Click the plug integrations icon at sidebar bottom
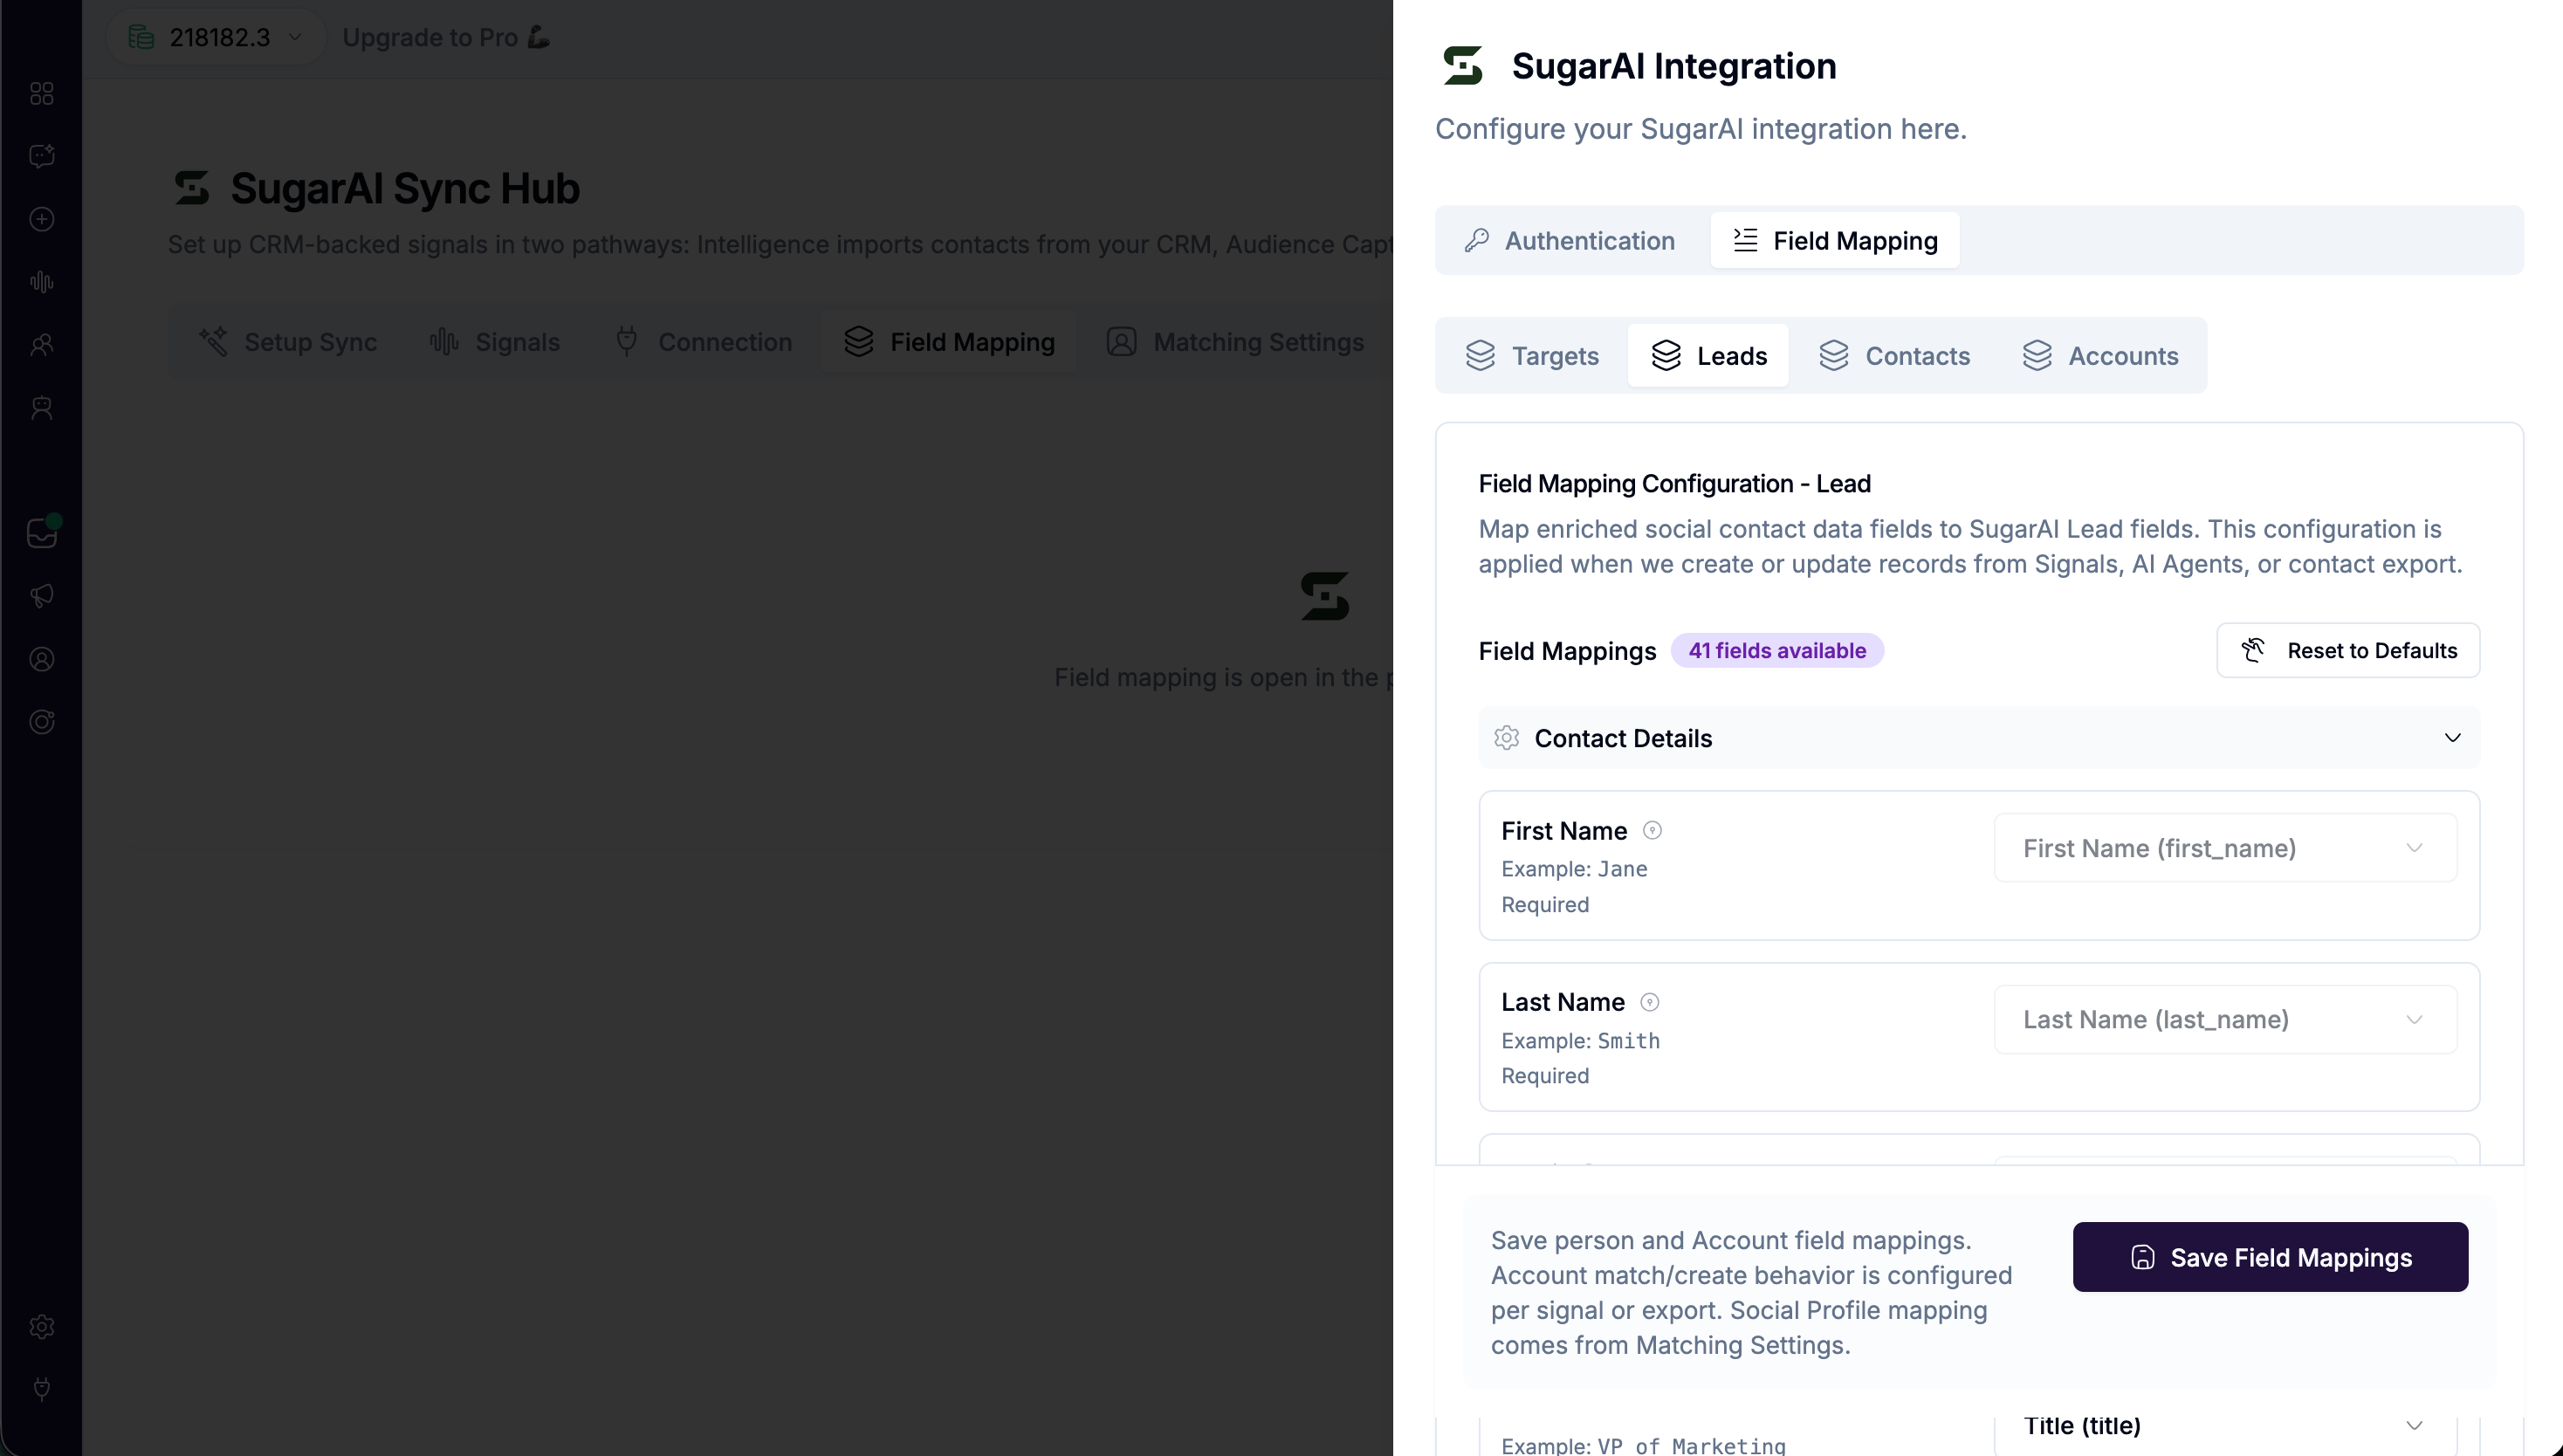 point(41,1389)
